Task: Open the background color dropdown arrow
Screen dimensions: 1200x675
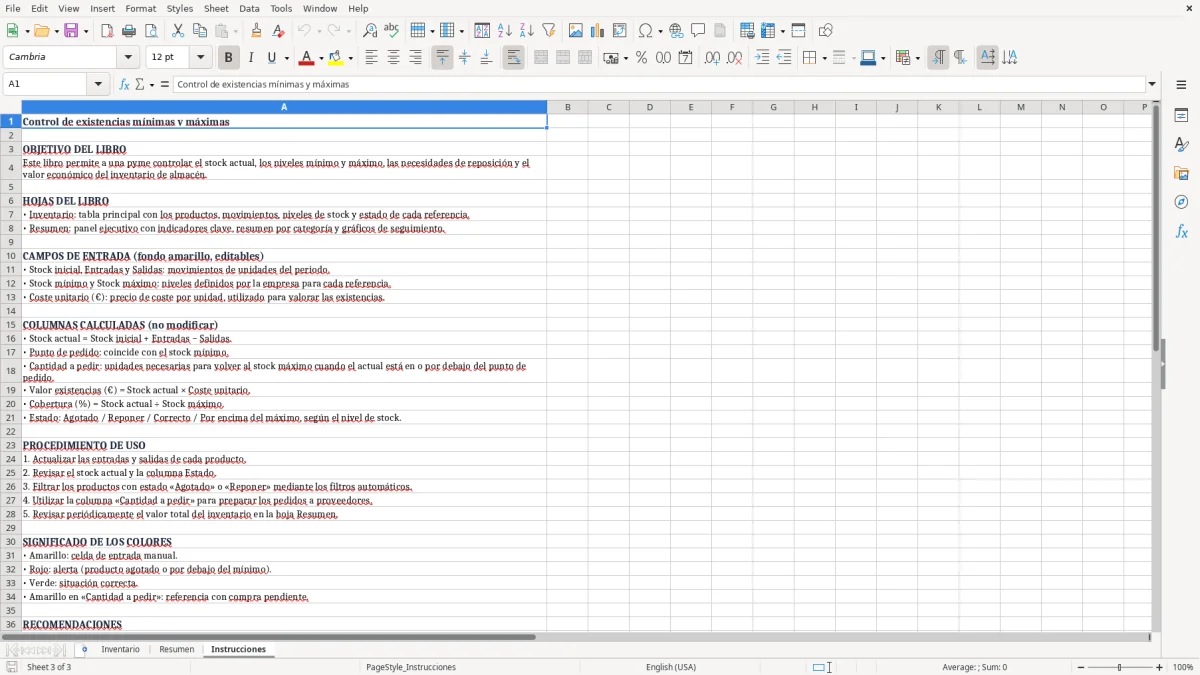Action: pyautogui.click(x=350, y=58)
